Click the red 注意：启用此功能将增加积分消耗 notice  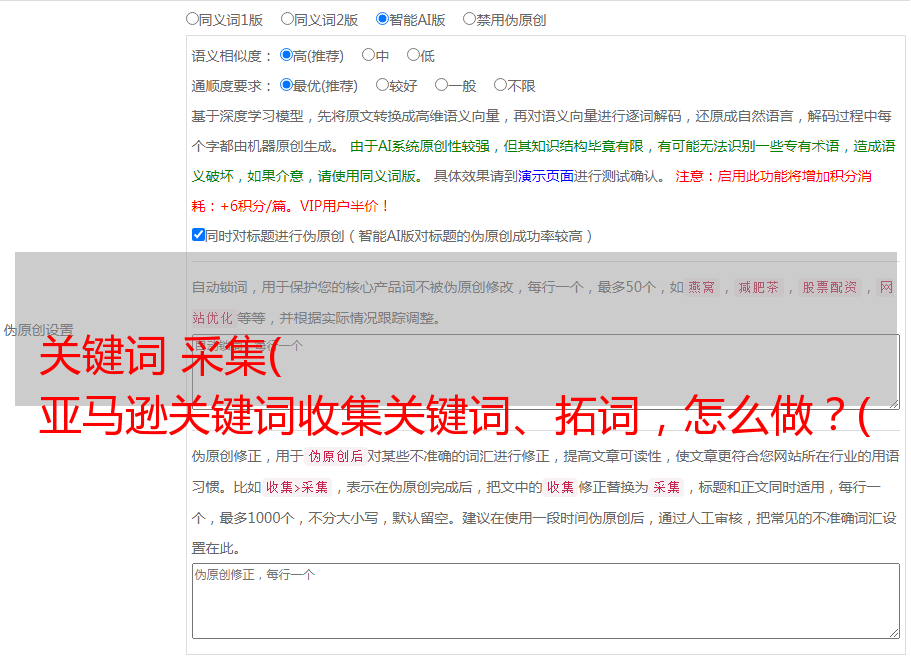coord(532,191)
